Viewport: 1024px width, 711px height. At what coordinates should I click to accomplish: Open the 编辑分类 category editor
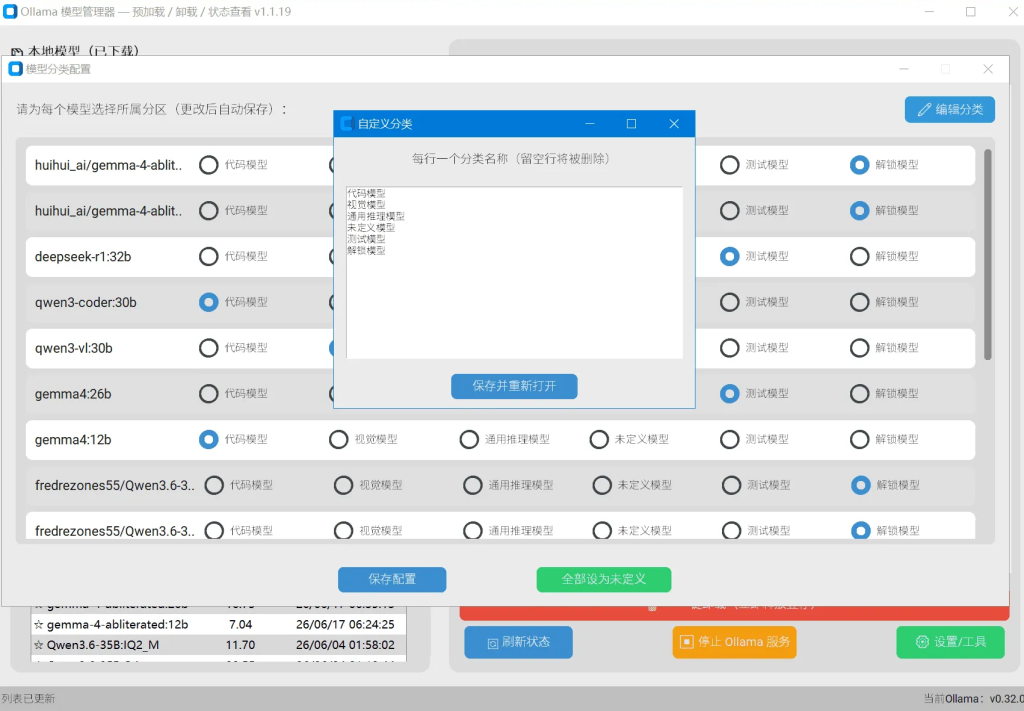click(950, 110)
